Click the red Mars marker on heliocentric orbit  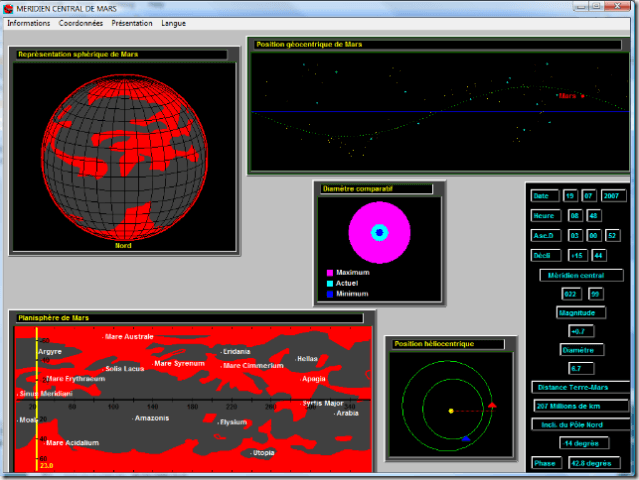point(492,405)
